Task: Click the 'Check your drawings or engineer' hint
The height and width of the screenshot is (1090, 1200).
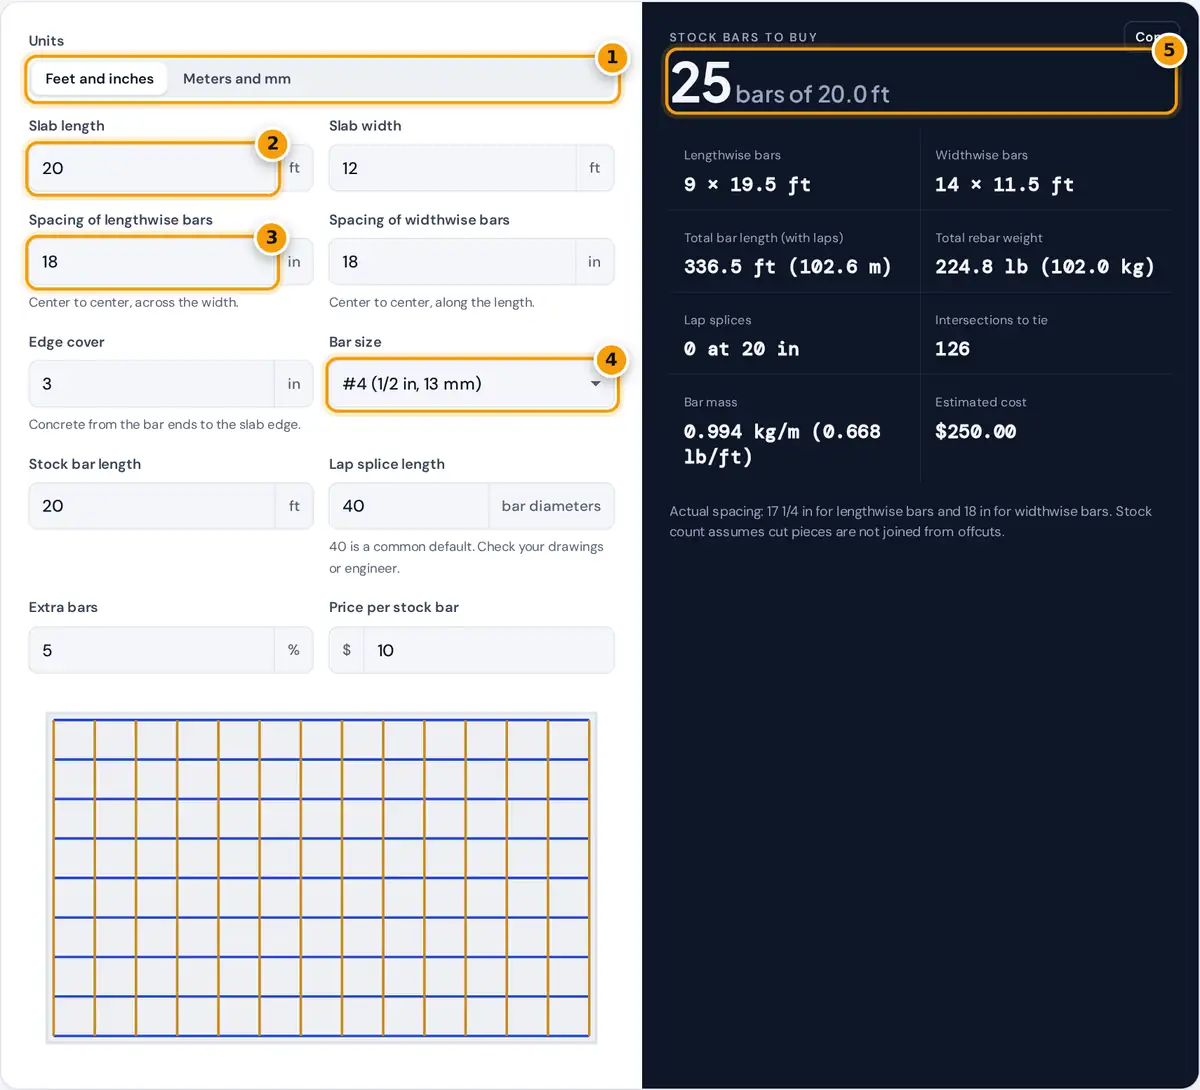Action: [466, 558]
